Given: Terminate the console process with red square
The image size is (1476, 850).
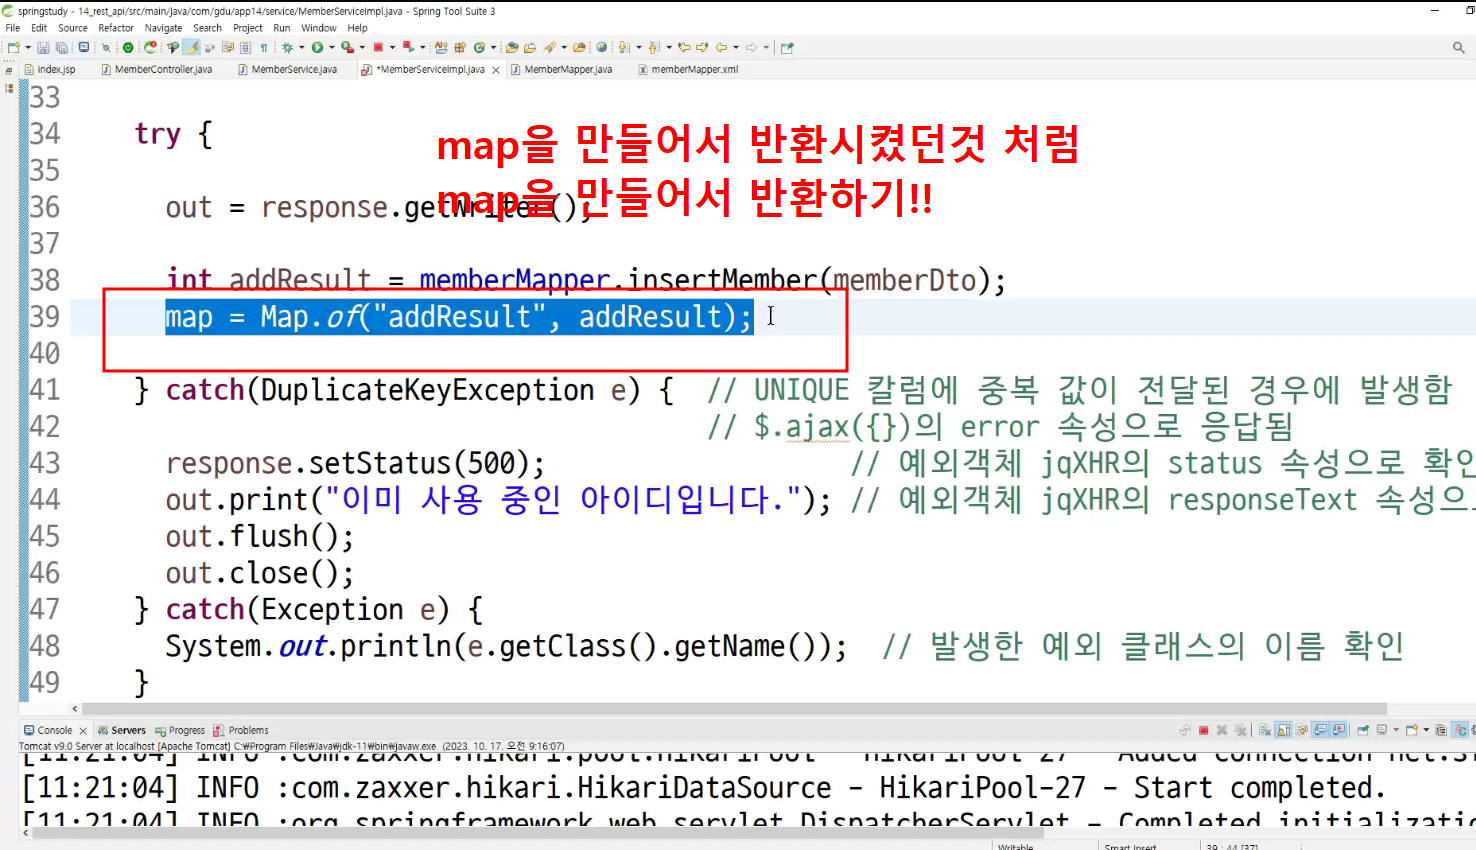Looking at the screenshot, I should click(x=1203, y=730).
